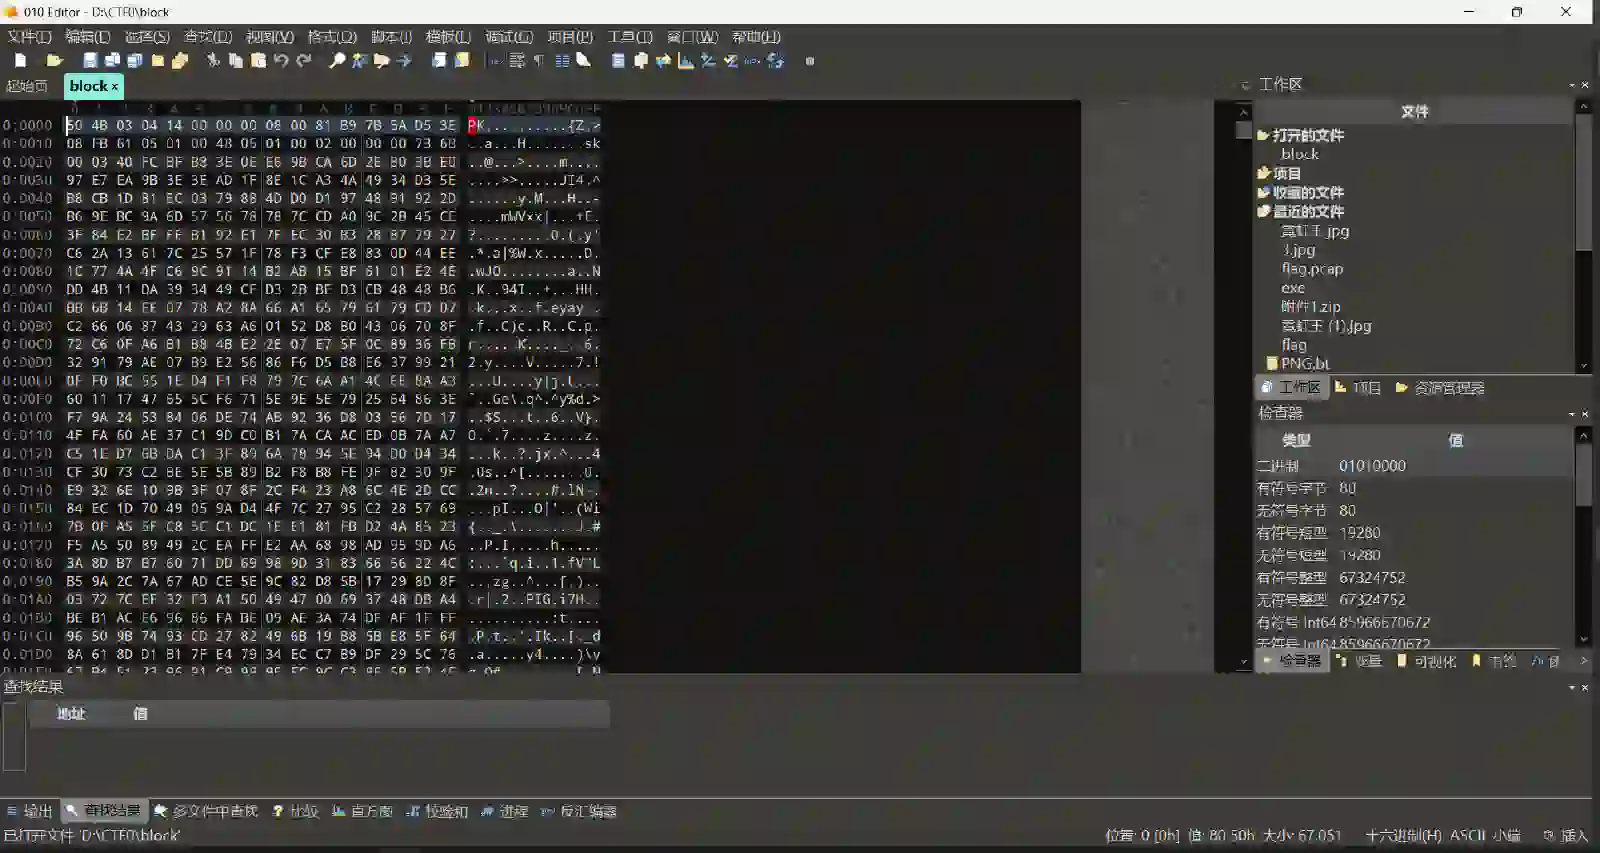Click the Find magnifier icon in toolbar
Image resolution: width=1600 pixels, height=853 pixels.
coord(337,61)
